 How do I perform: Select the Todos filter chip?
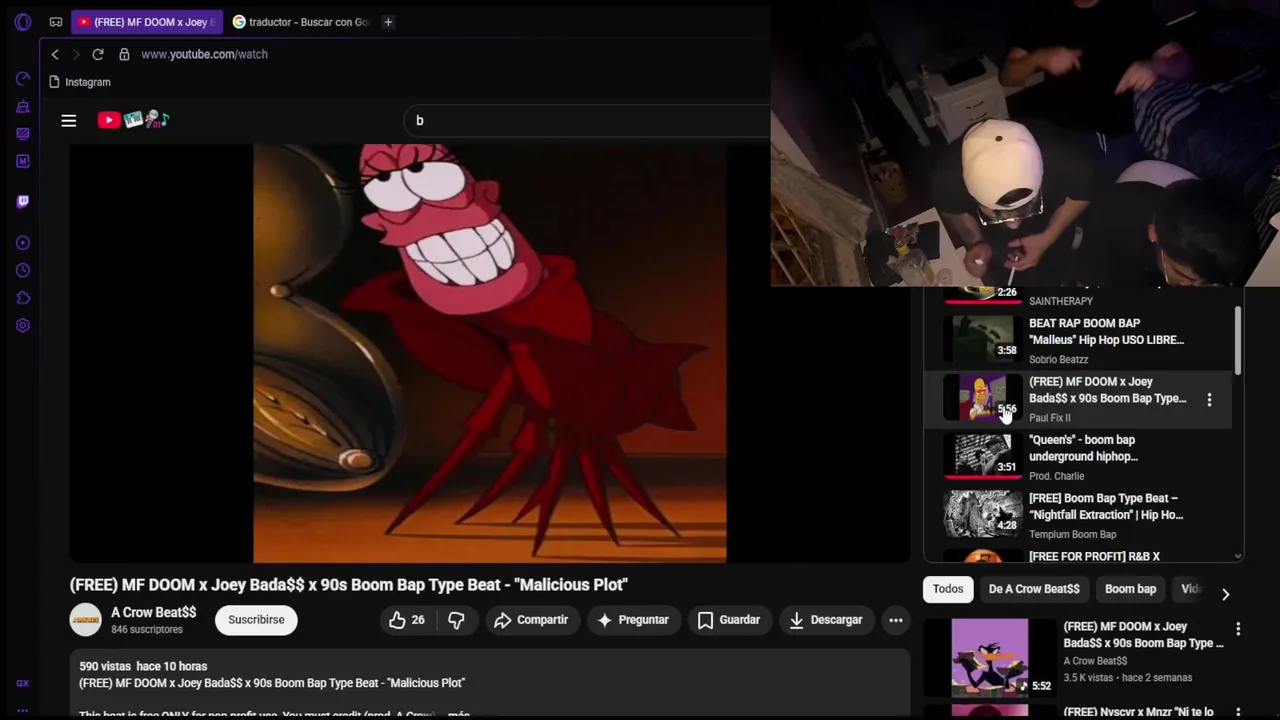(x=948, y=589)
